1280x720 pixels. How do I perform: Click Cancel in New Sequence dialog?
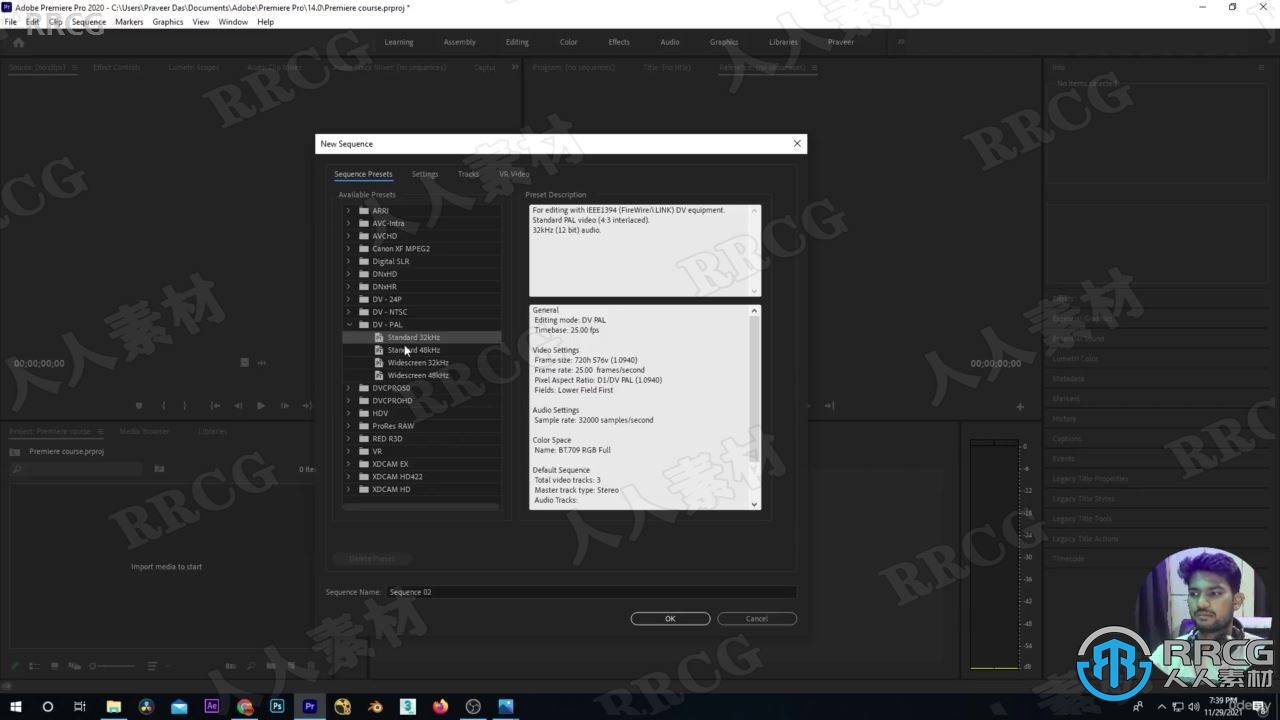(757, 618)
